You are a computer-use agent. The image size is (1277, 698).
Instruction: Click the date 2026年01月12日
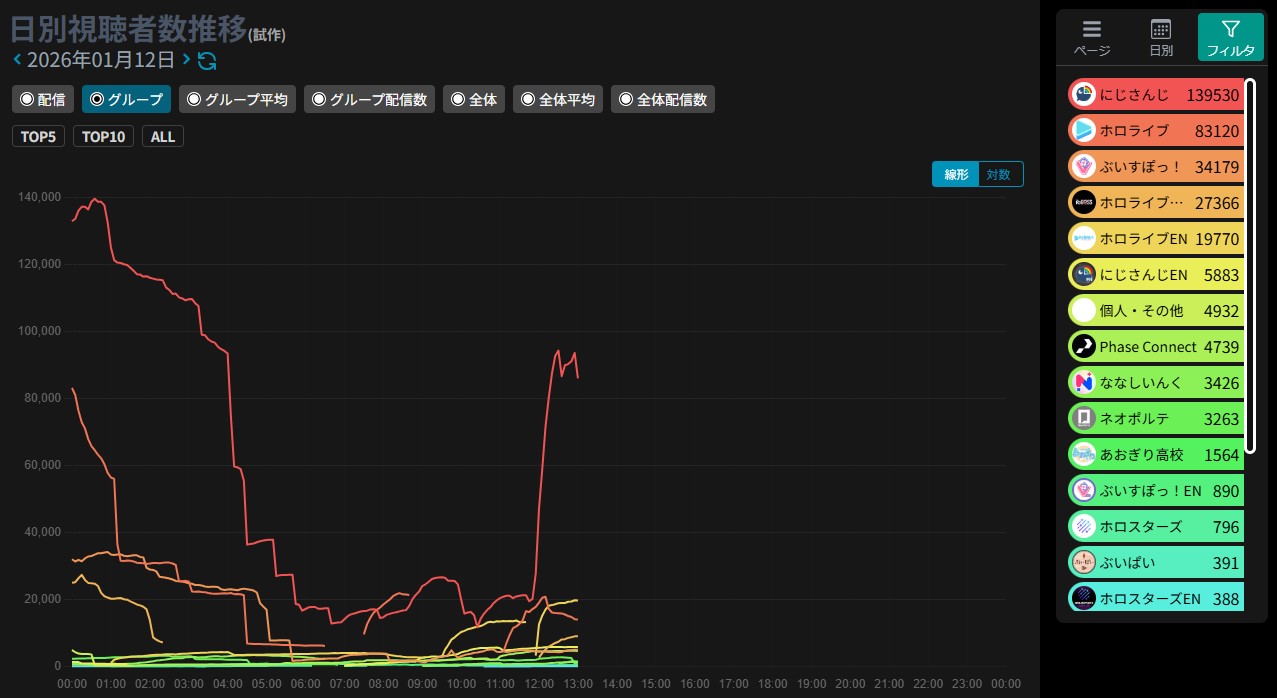[x=101, y=60]
